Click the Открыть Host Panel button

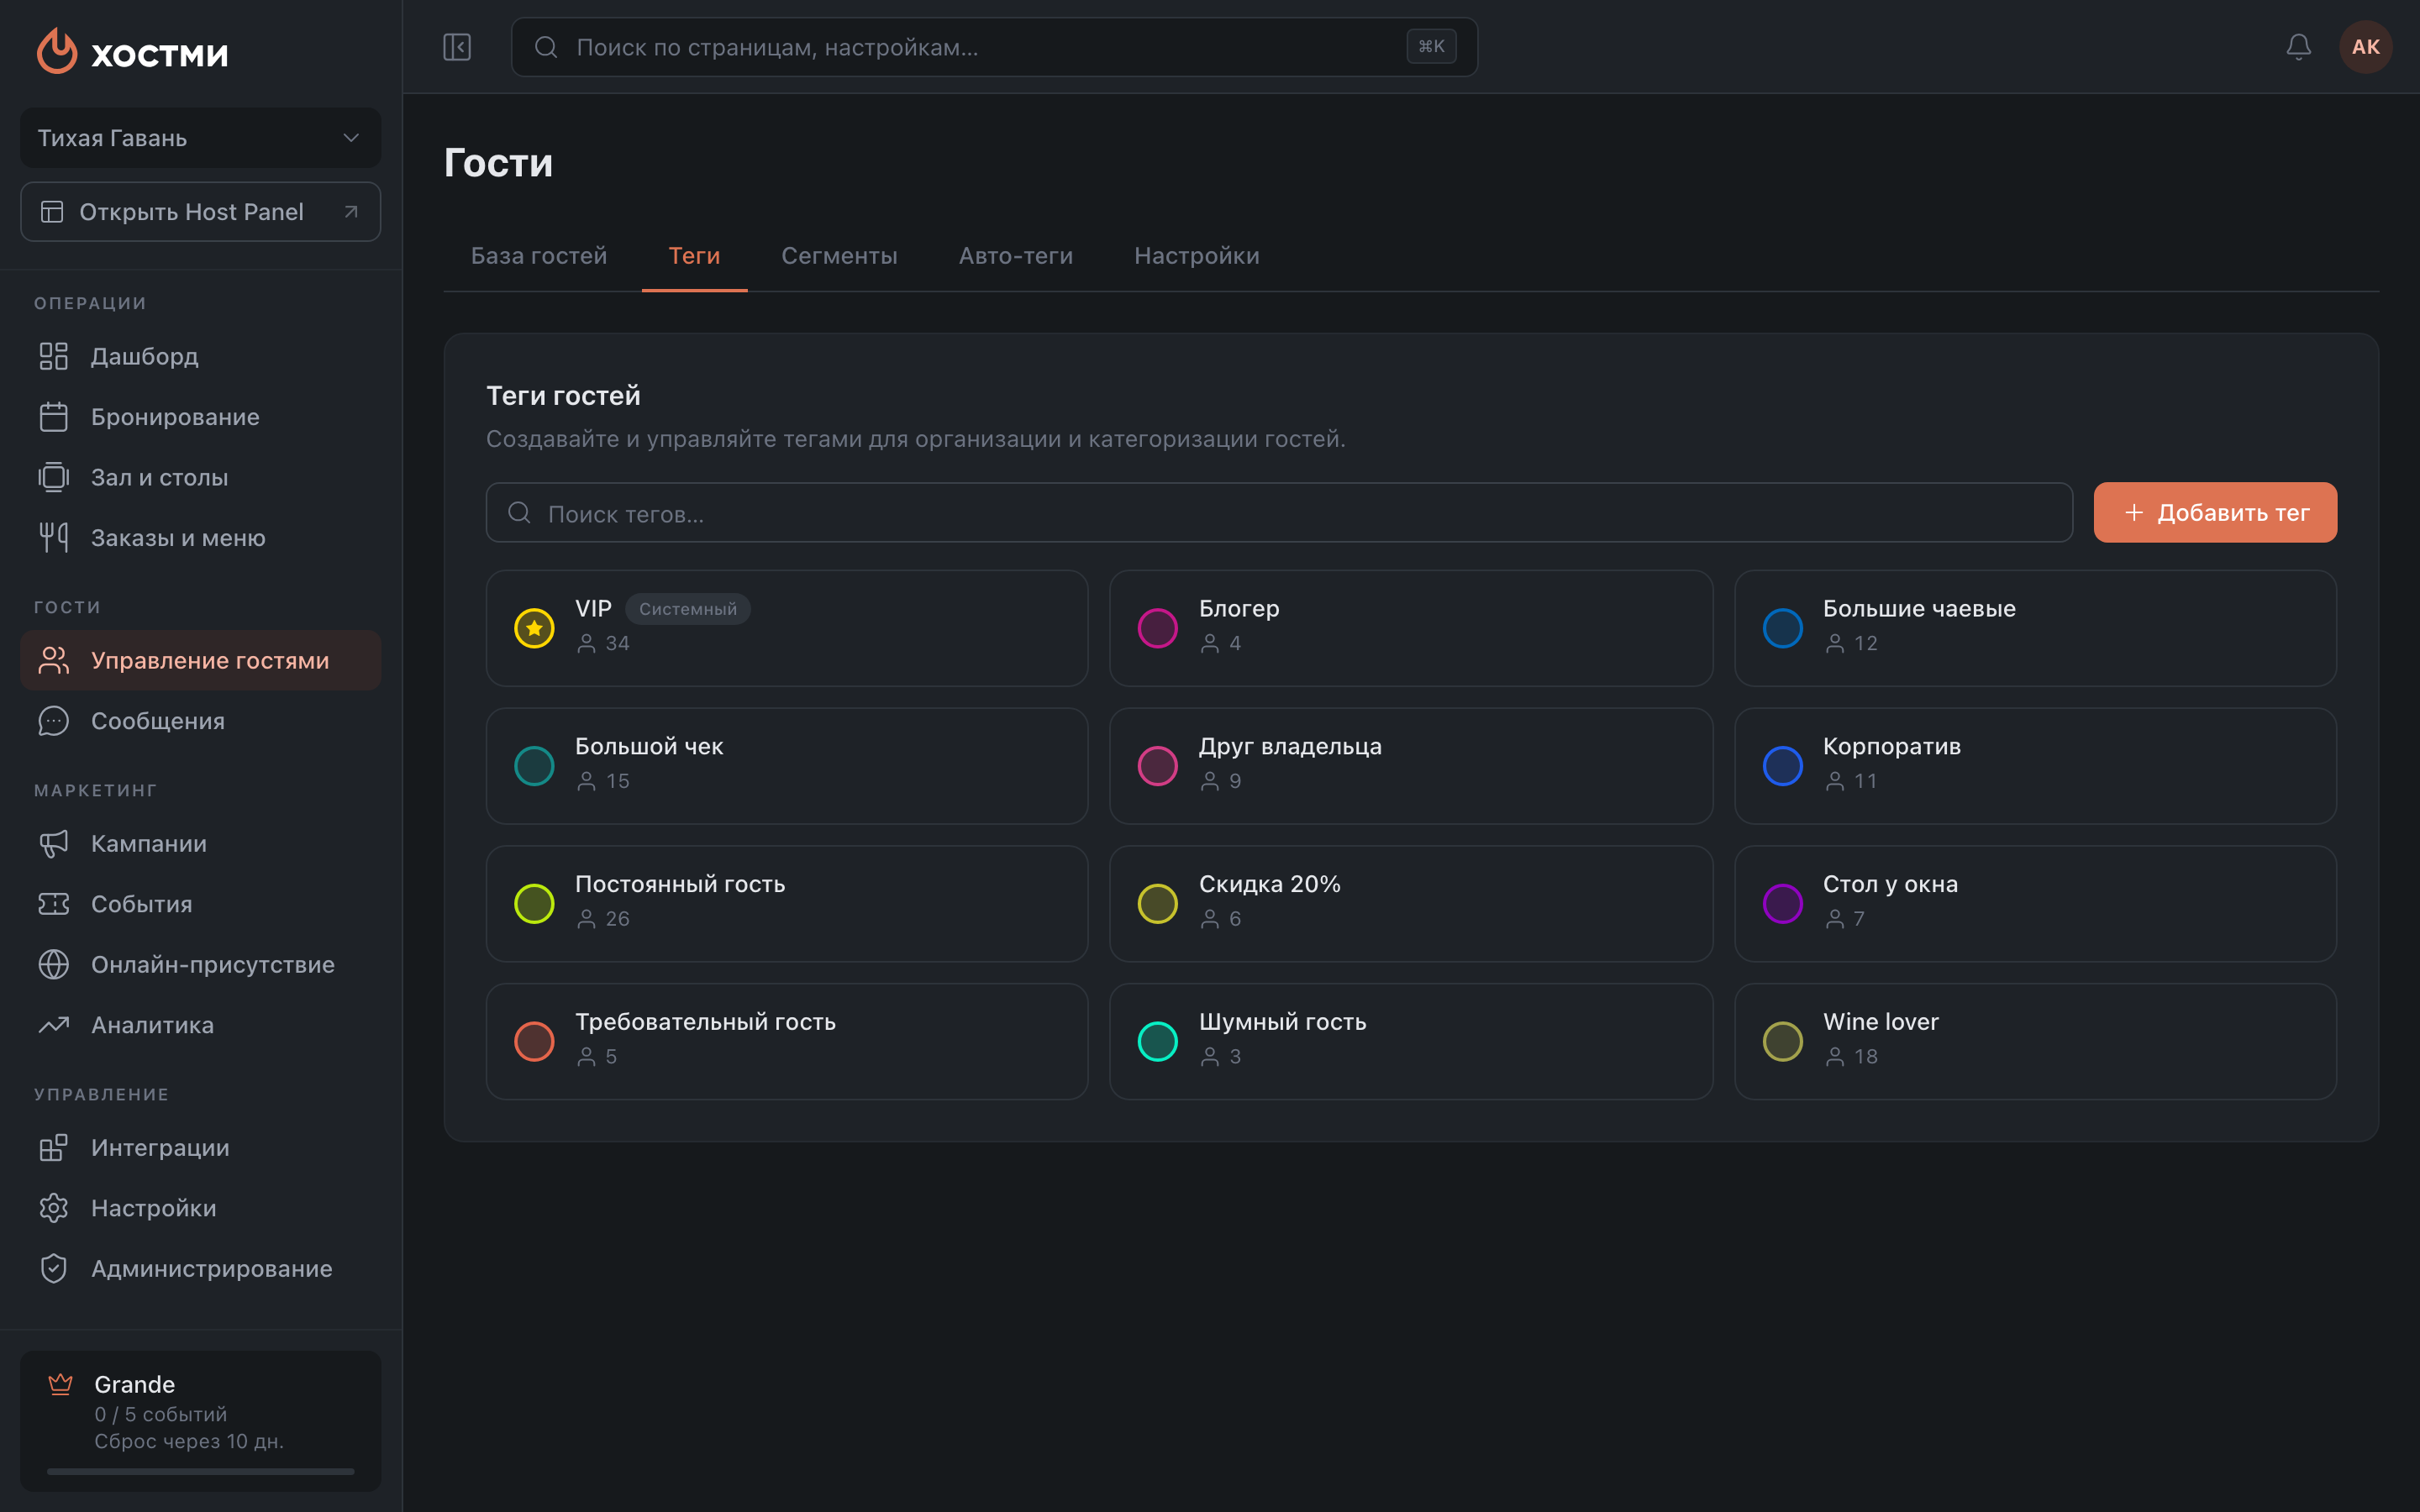[200, 212]
